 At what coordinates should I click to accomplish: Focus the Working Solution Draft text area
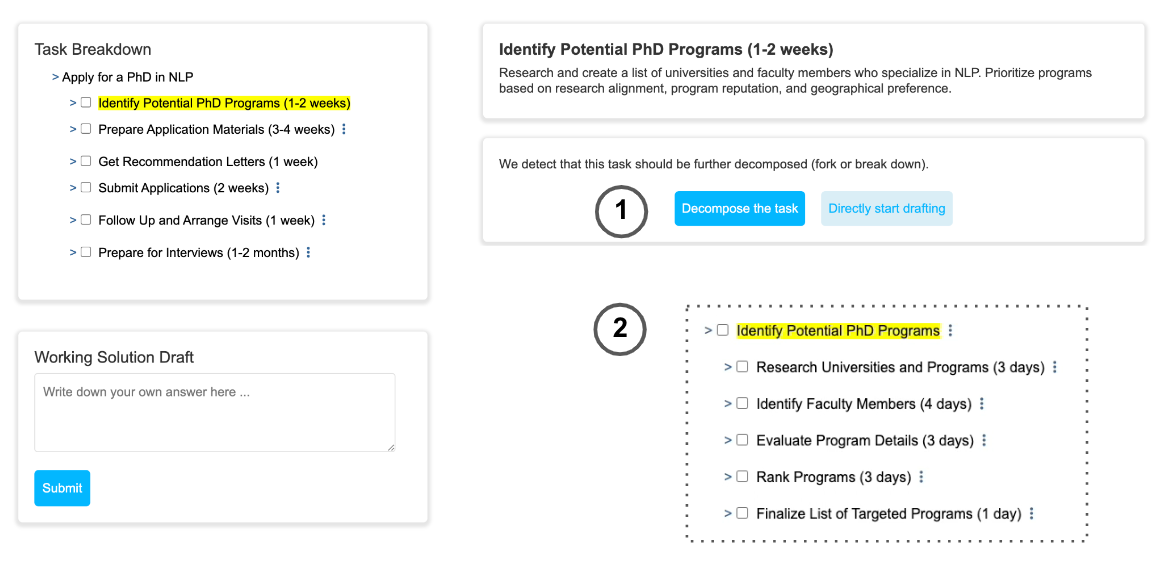click(214, 412)
